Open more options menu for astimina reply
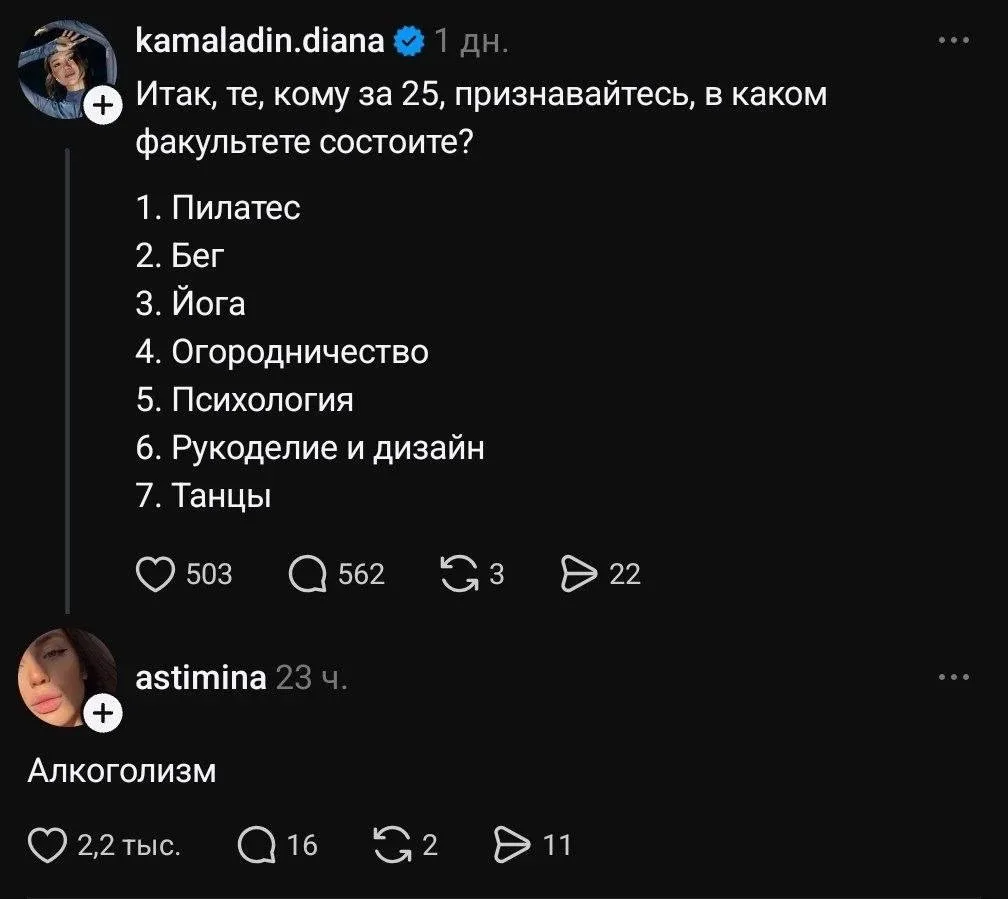This screenshot has width=1008, height=899. [x=955, y=677]
